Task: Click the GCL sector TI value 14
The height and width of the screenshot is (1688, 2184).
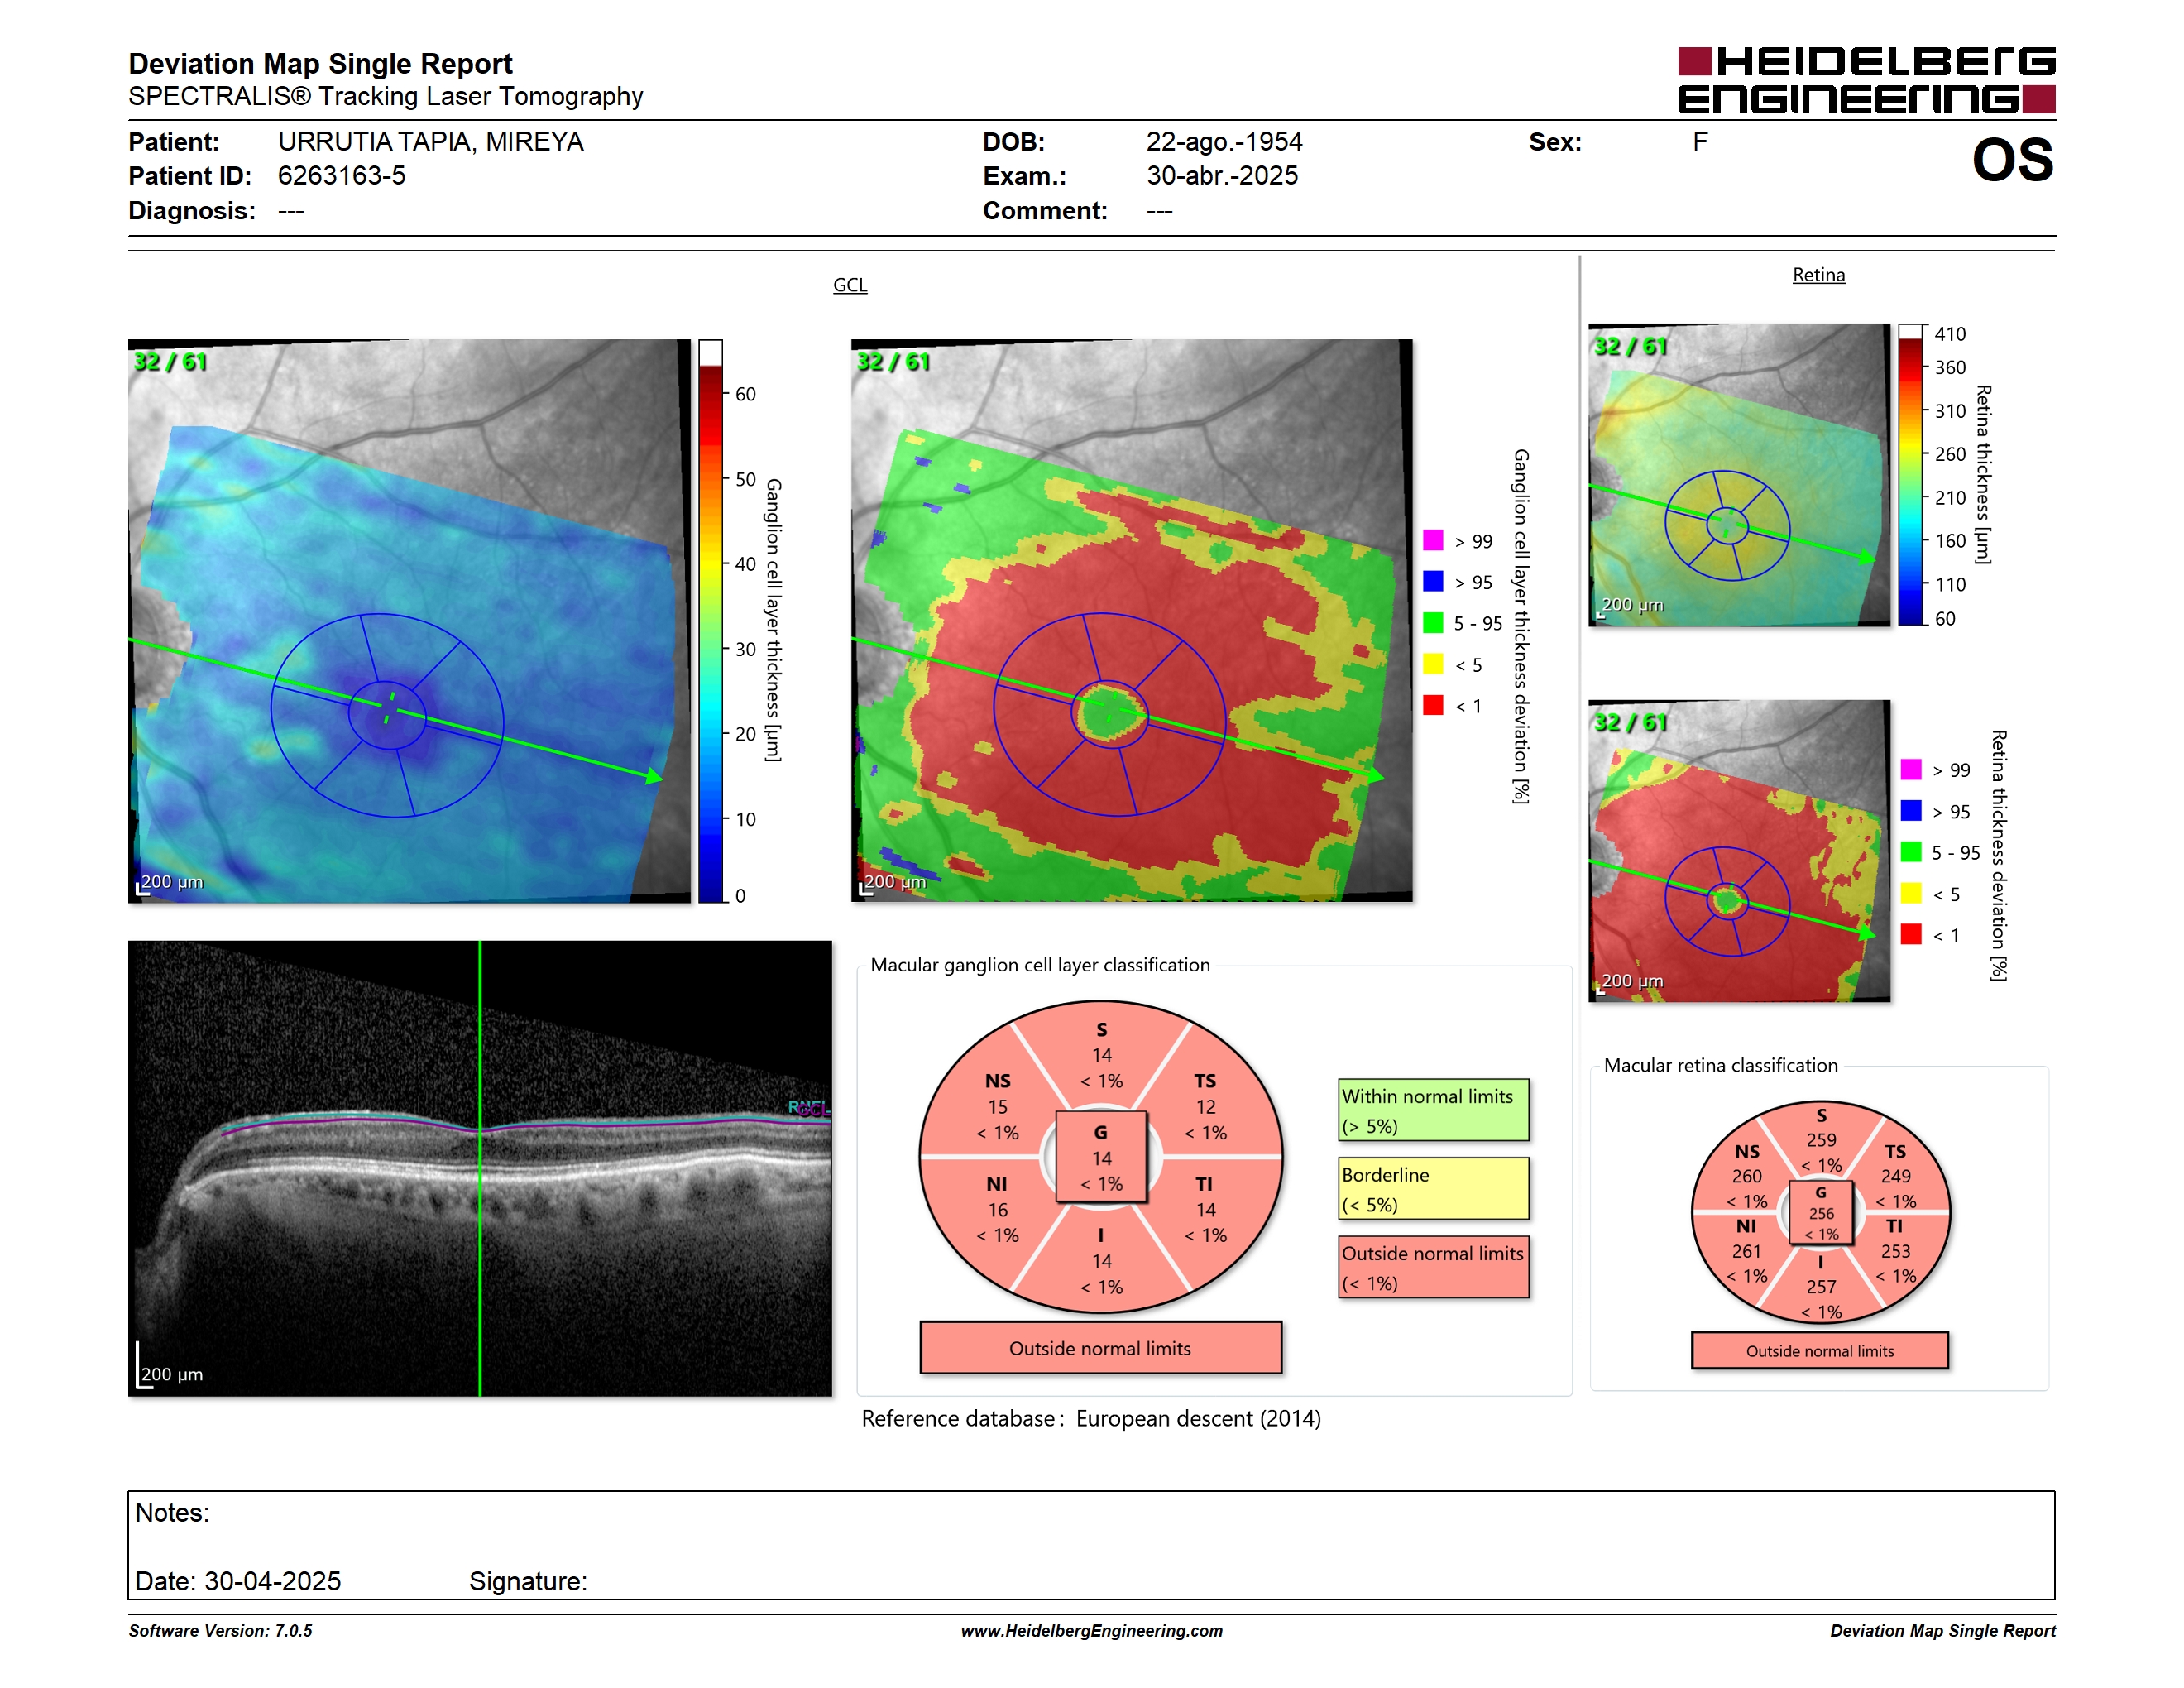Action: point(1205,1210)
